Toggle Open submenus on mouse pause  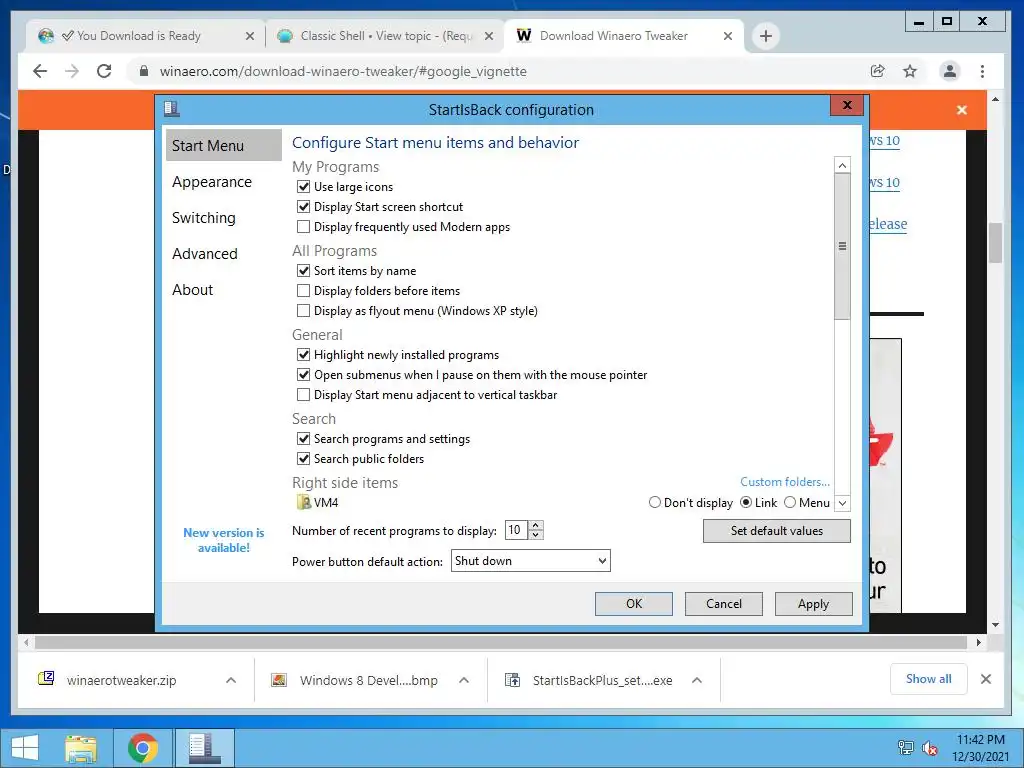click(303, 375)
